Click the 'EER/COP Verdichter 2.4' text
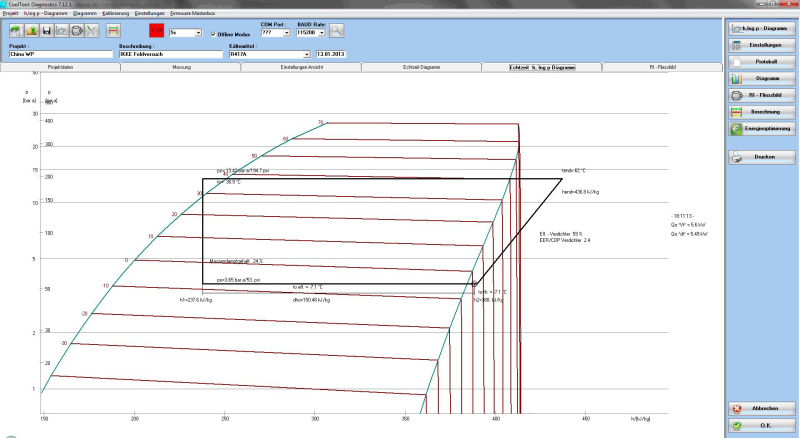Viewport: 800px width, 438px height. (565, 240)
